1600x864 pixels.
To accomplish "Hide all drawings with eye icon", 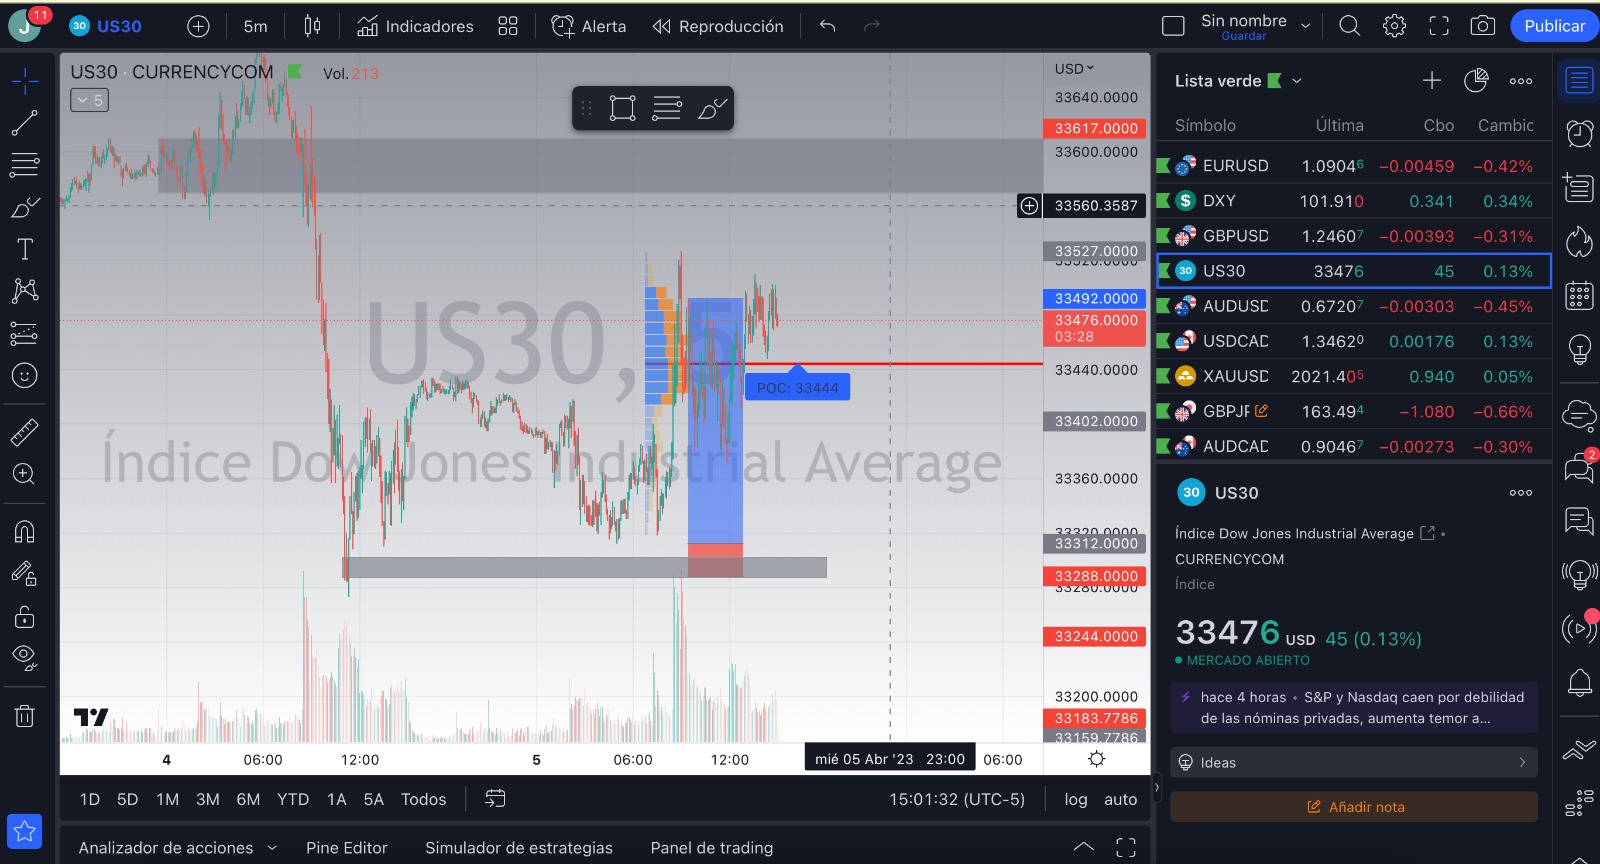I will pyautogui.click(x=25, y=658).
